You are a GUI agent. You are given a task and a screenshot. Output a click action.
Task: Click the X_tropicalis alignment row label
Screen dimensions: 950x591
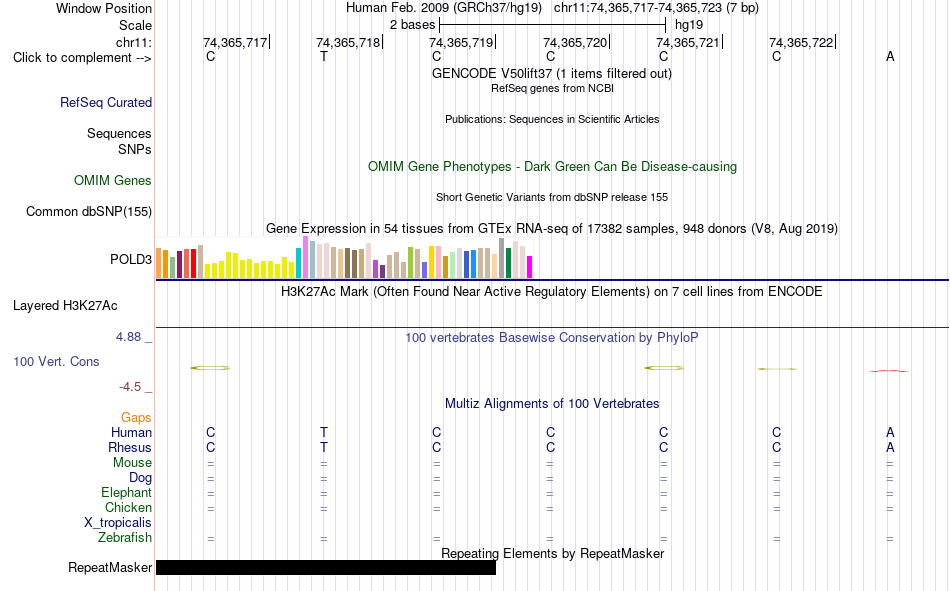118,523
